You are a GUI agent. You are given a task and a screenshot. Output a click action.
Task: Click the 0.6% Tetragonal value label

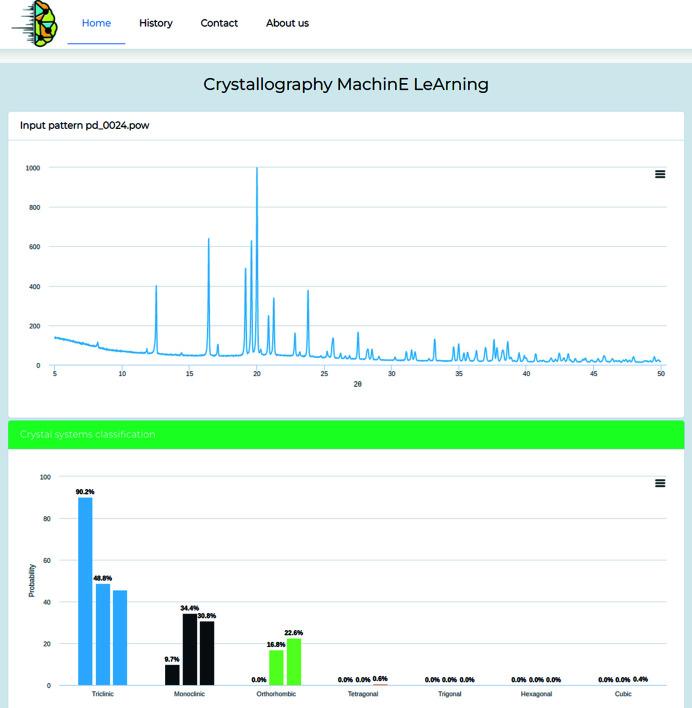(380, 679)
